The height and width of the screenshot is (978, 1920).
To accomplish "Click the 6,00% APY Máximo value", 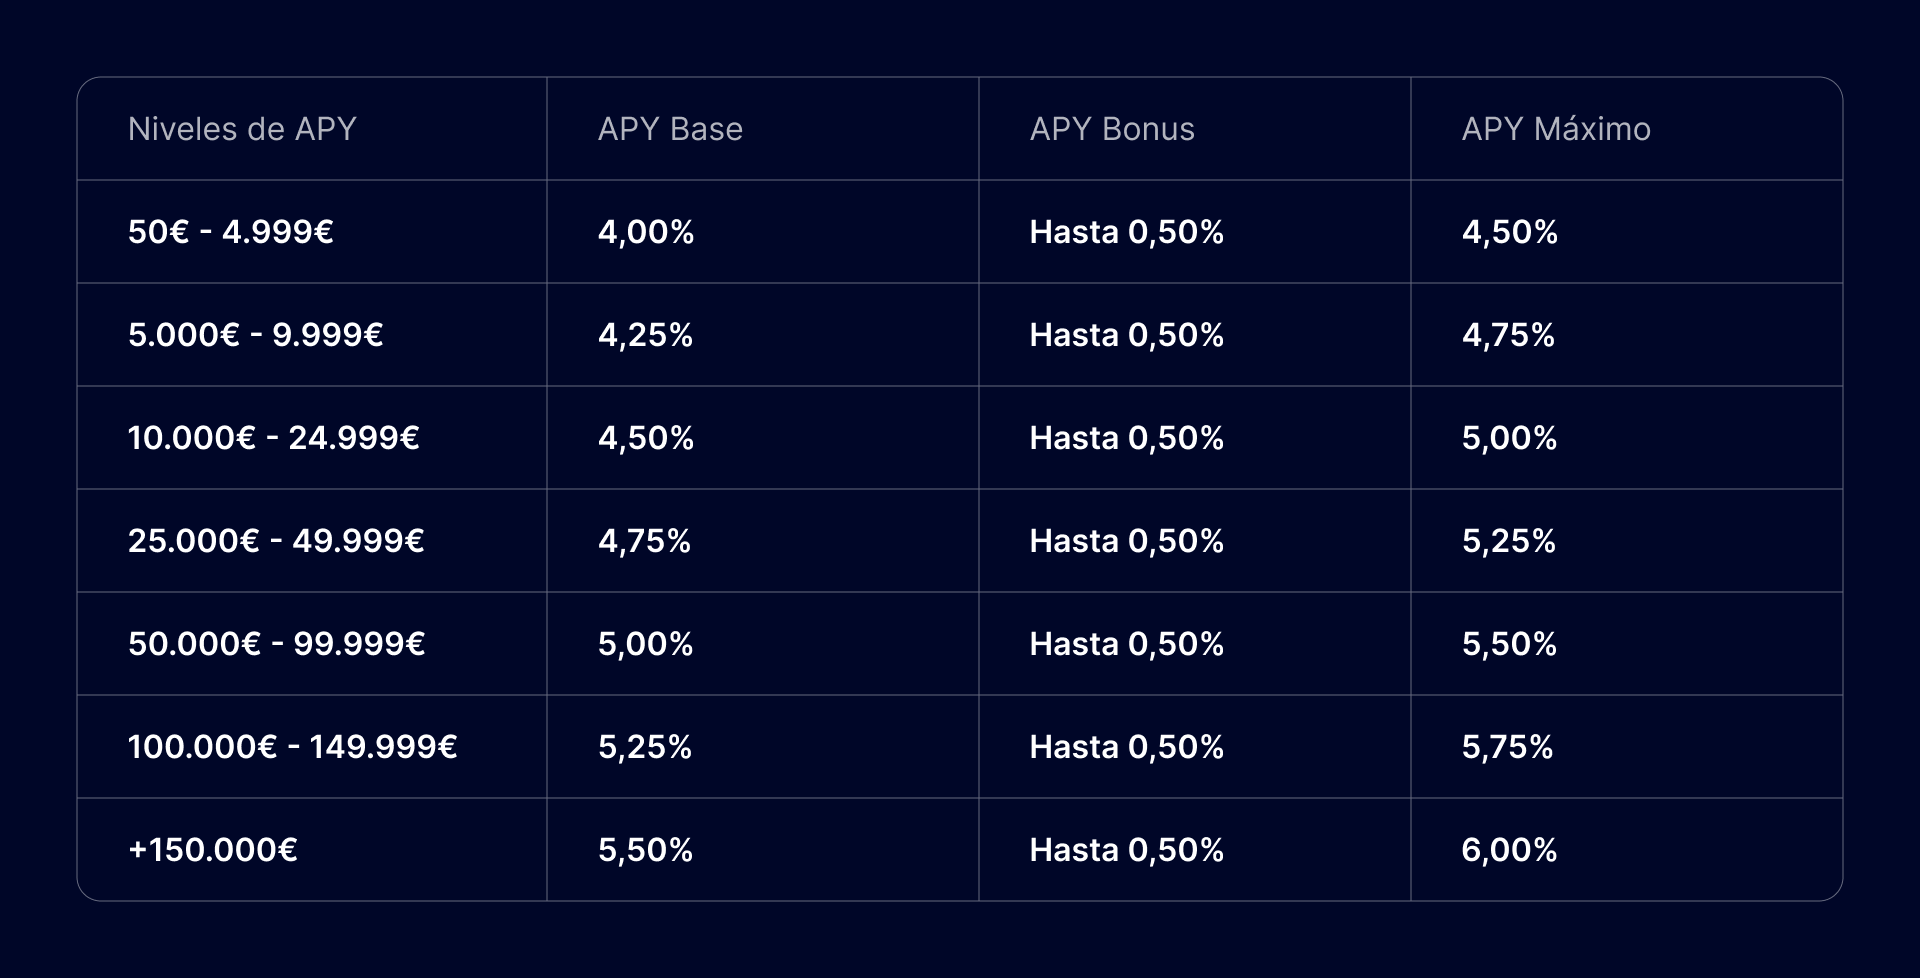I will [x=1510, y=850].
